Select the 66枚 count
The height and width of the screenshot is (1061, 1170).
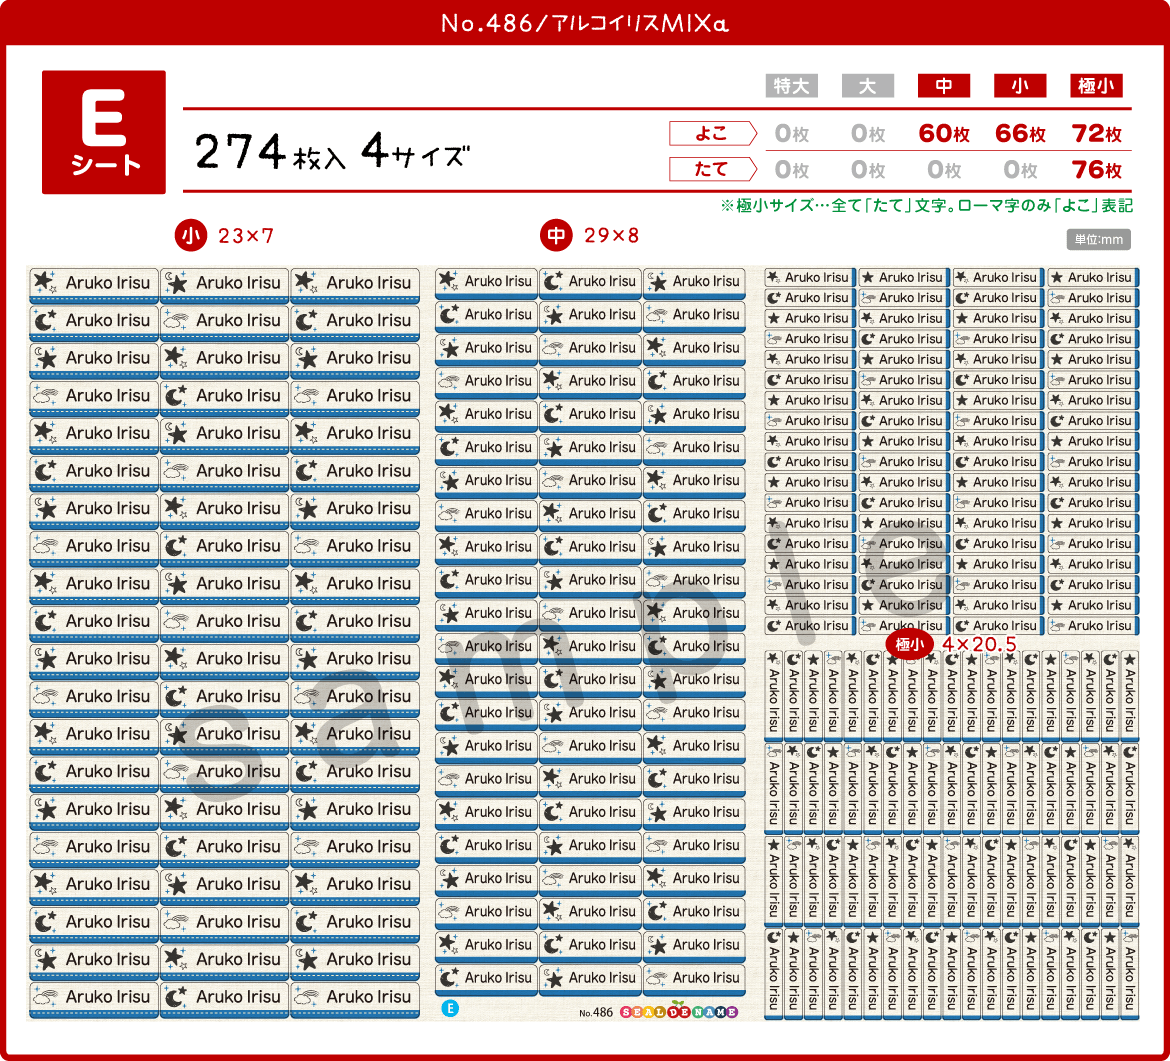tap(1020, 134)
